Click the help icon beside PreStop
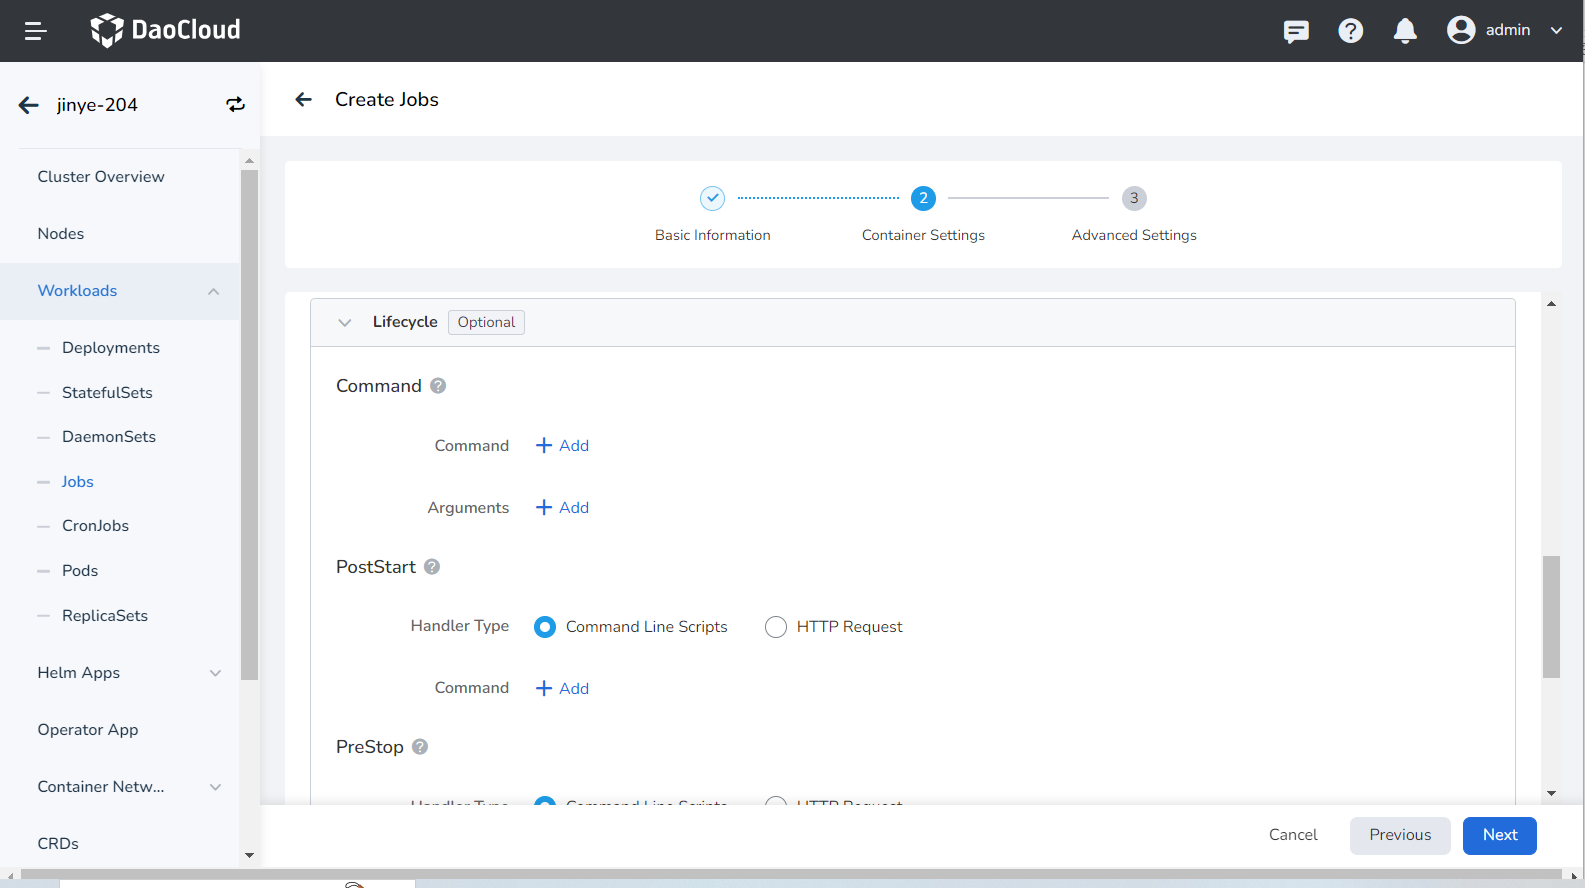 (x=420, y=747)
